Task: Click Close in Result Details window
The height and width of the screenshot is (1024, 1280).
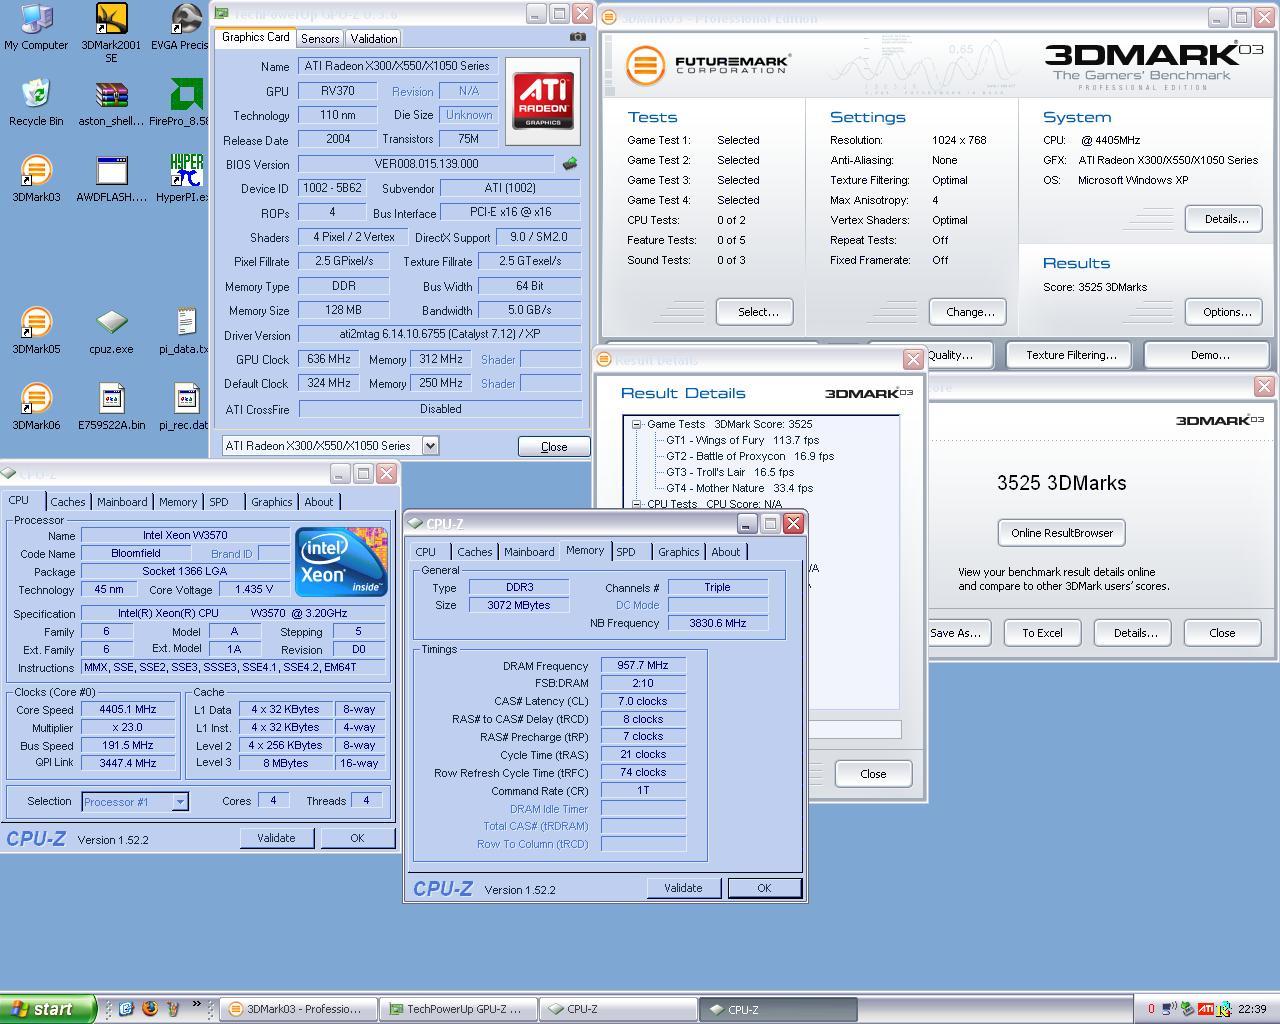Action: pyautogui.click(x=873, y=774)
